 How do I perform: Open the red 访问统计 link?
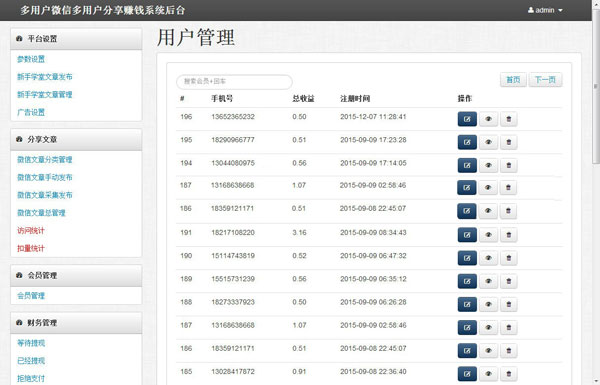[31, 230]
